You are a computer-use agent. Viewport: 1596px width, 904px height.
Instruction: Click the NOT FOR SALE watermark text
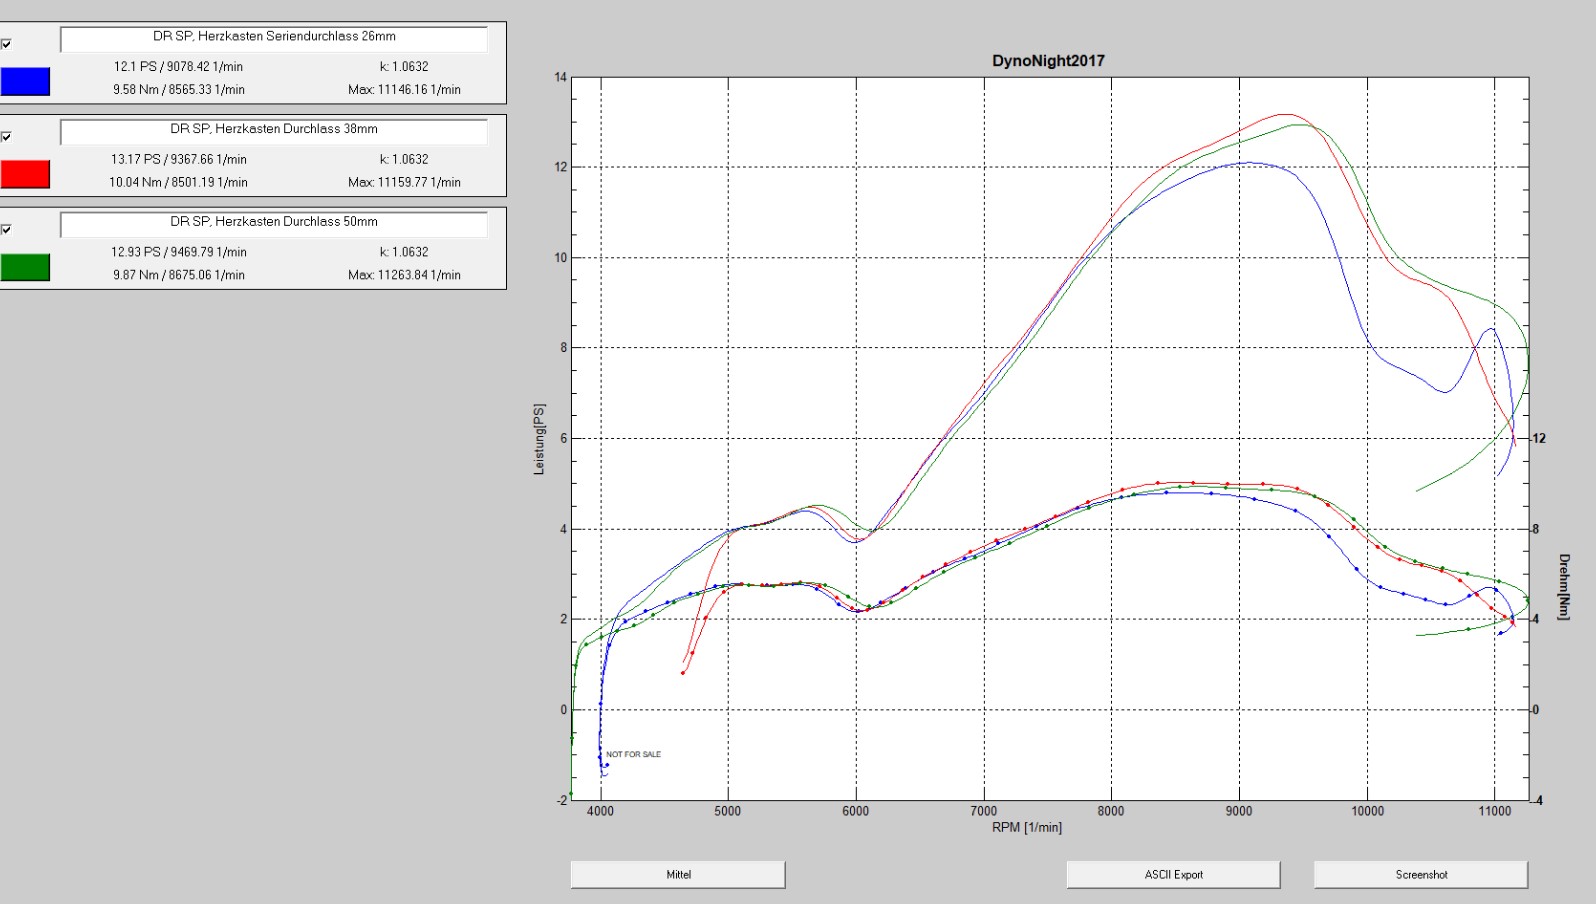[633, 754]
